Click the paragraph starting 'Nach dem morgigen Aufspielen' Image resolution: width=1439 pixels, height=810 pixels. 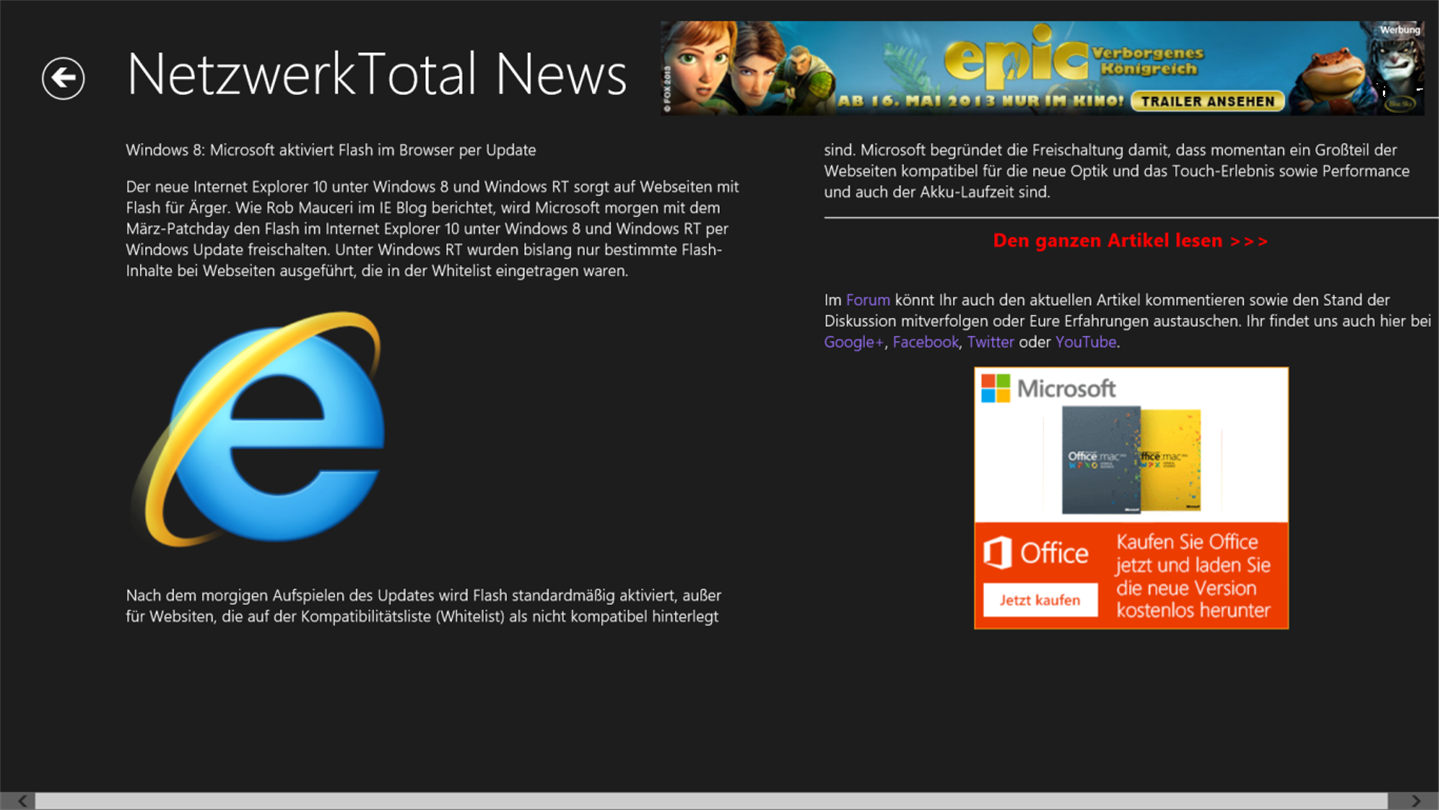coord(424,606)
